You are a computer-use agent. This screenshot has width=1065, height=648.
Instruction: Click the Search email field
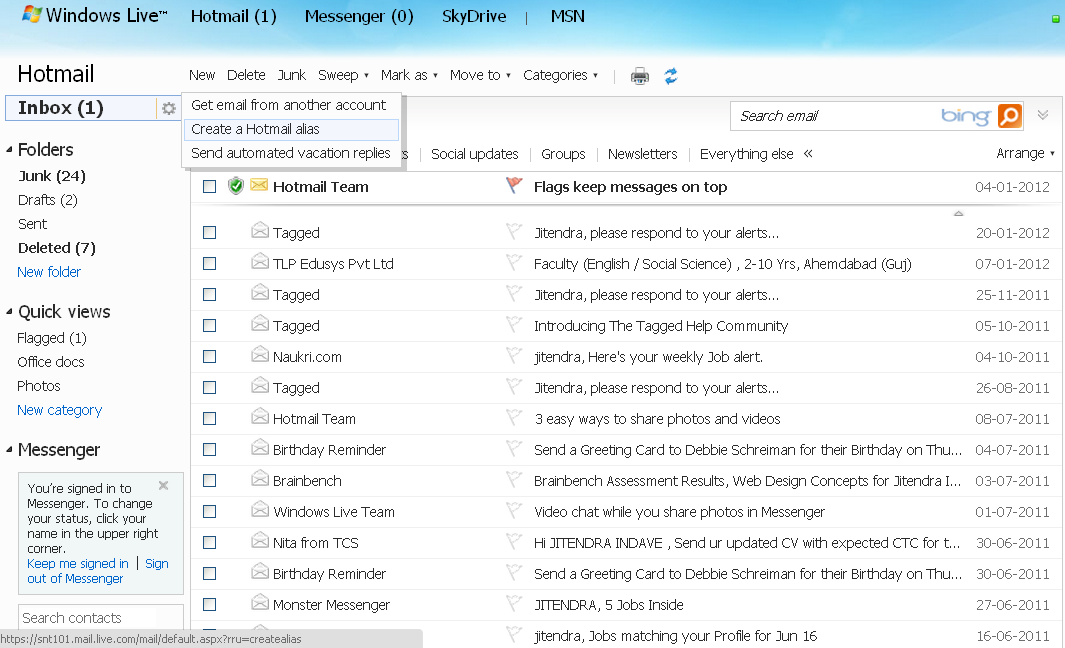pyautogui.click(x=834, y=116)
